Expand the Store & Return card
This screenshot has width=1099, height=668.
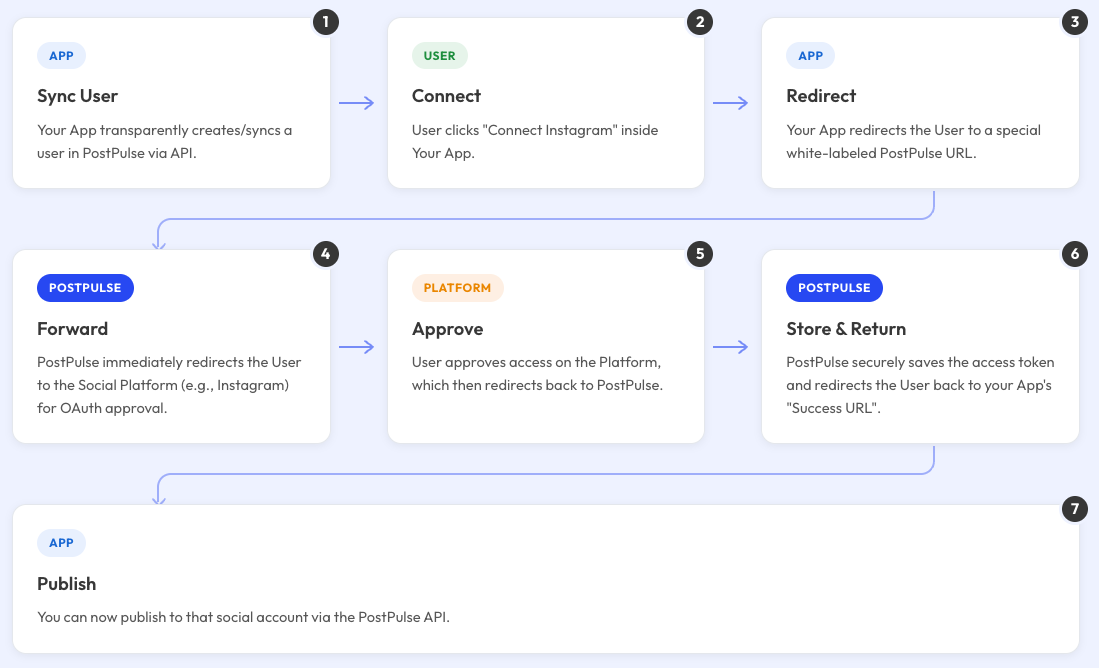920,345
